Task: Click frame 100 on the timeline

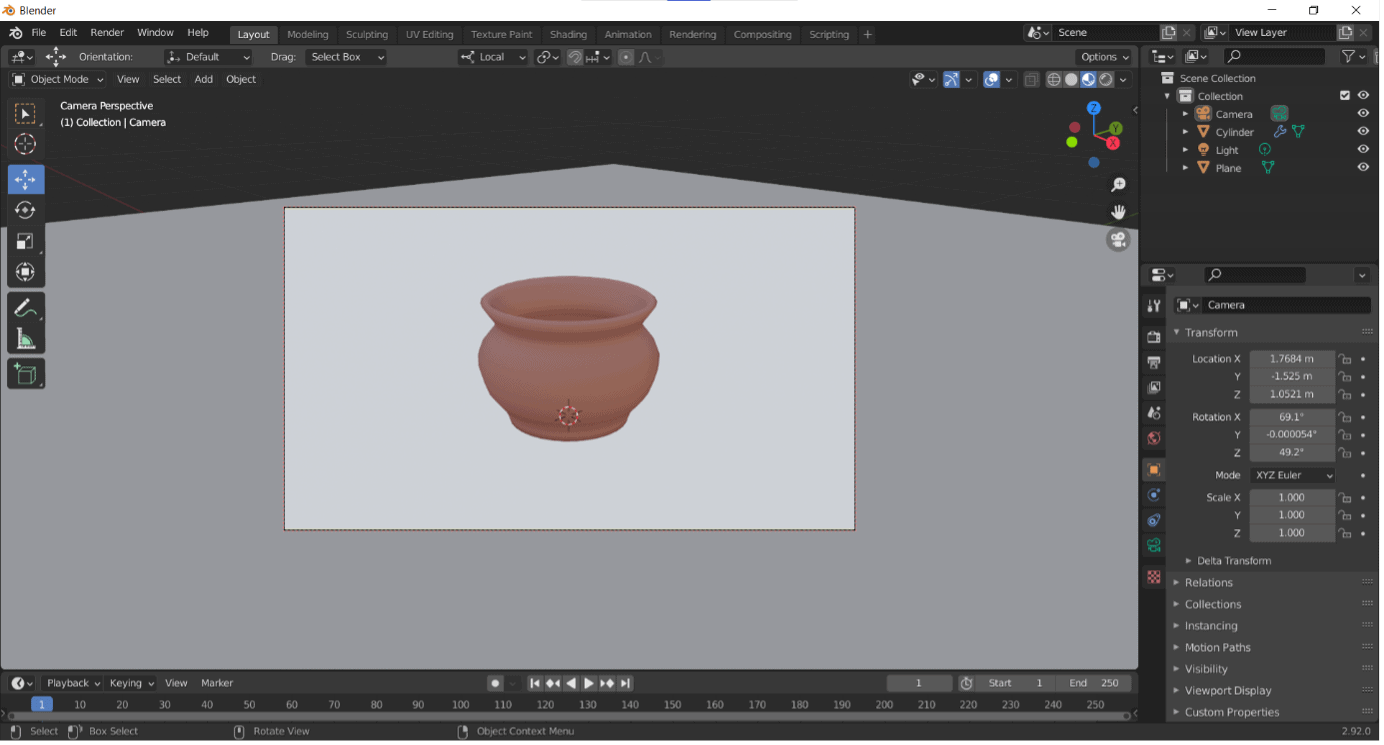Action: (x=460, y=705)
